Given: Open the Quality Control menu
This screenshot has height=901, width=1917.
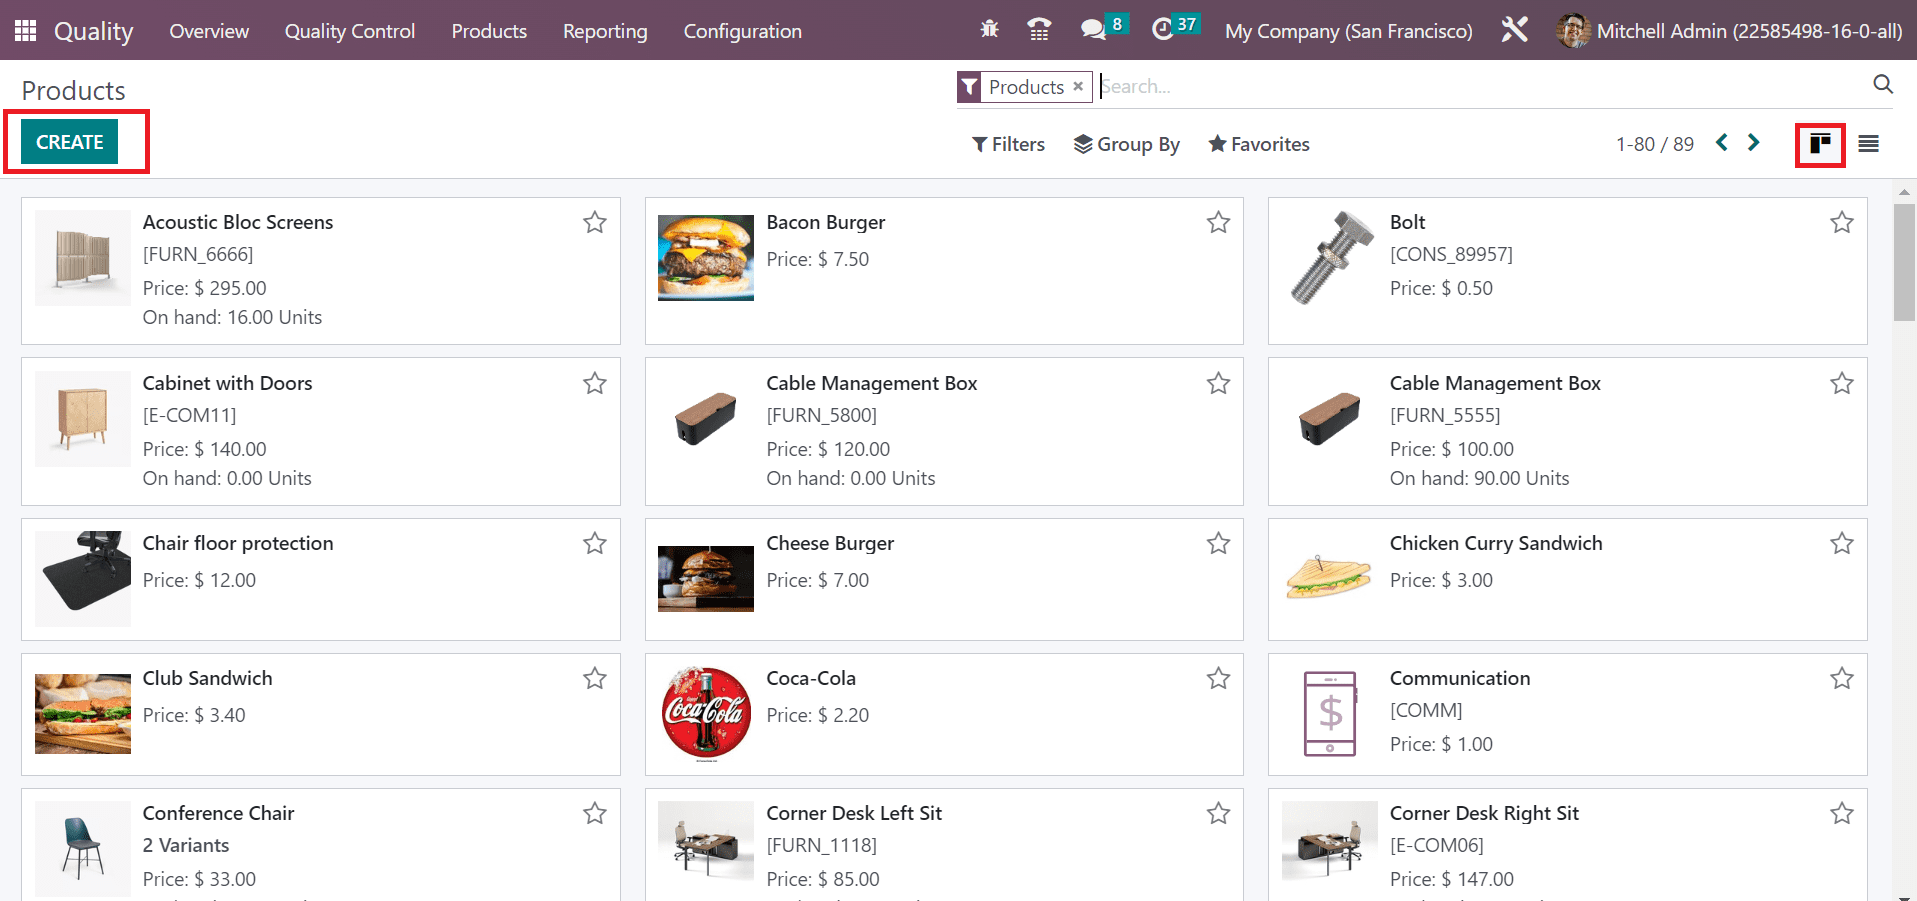Looking at the screenshot, I should pos(350,31).
